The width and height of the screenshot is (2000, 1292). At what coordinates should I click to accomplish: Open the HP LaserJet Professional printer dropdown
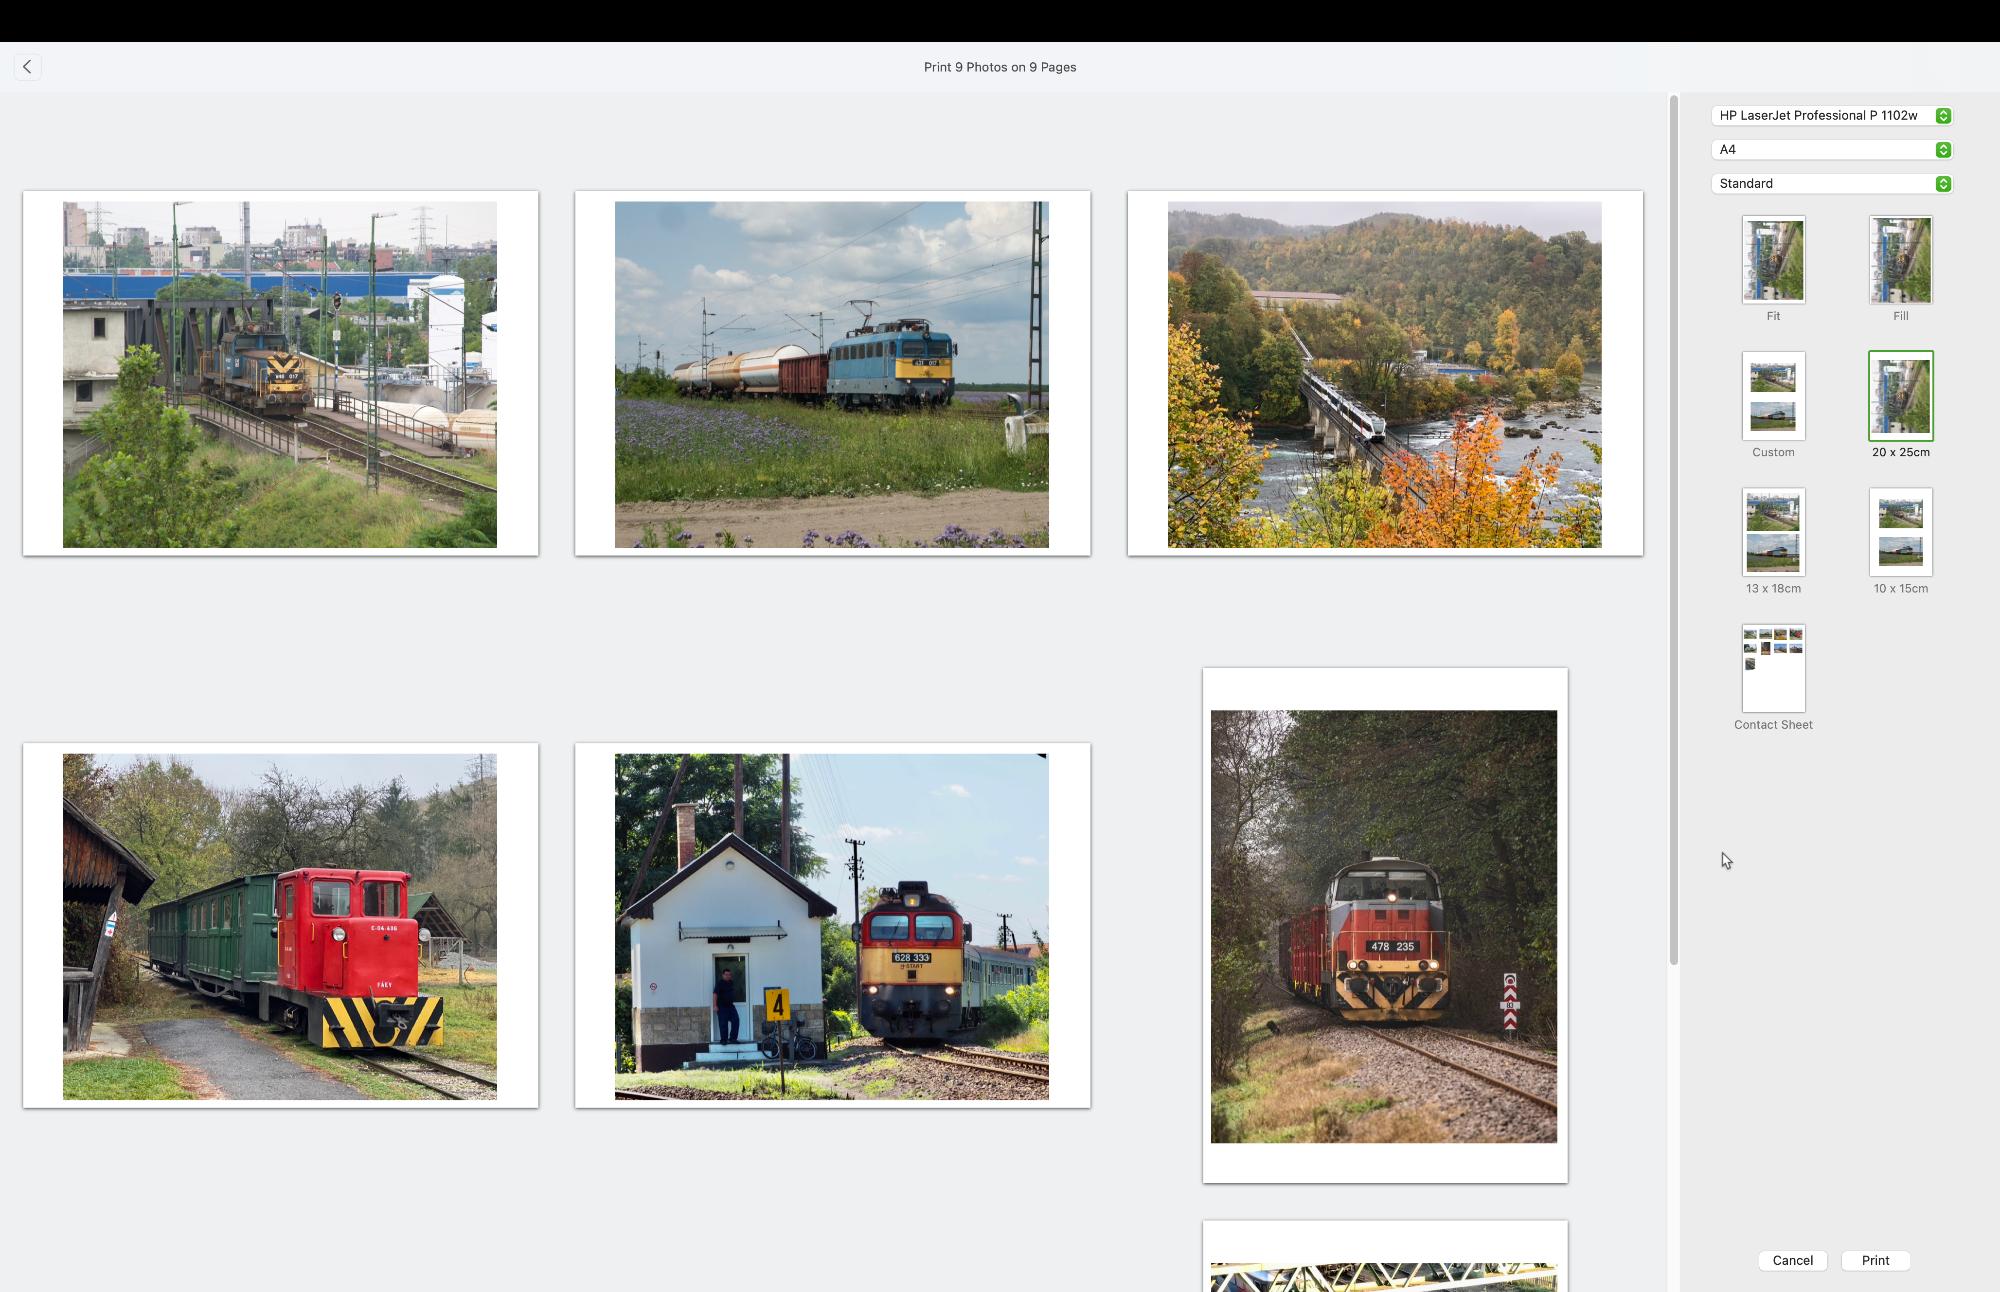[1832, 116]
